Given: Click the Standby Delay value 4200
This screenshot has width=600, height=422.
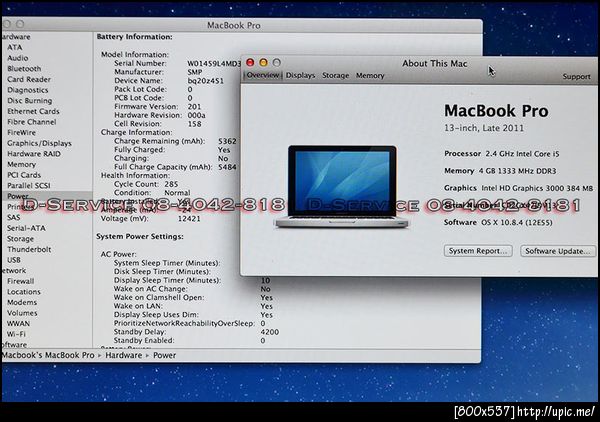Looking at the screenshot, I should (270, 332).
